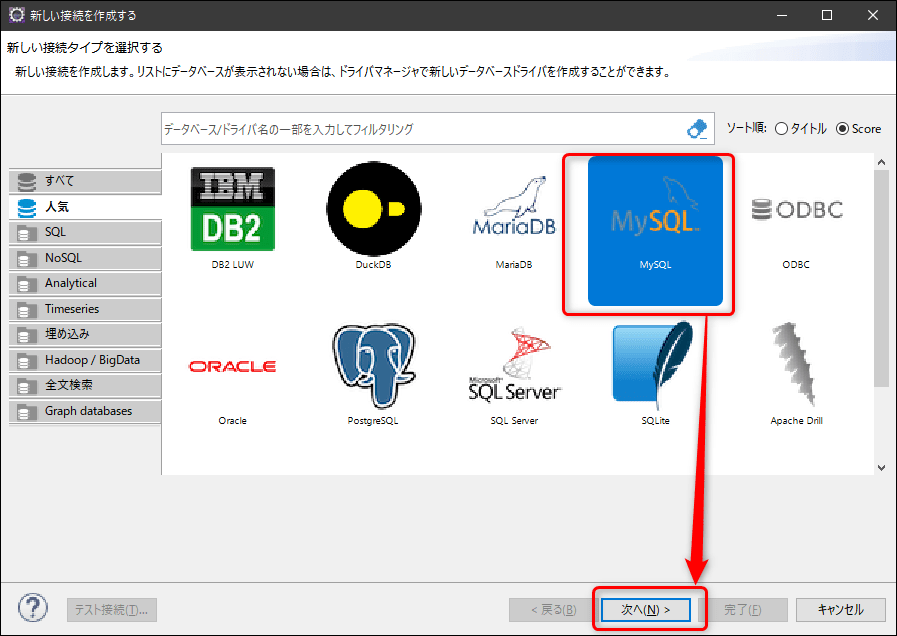Open the 全文検索 category

click(x=85, y=385)
